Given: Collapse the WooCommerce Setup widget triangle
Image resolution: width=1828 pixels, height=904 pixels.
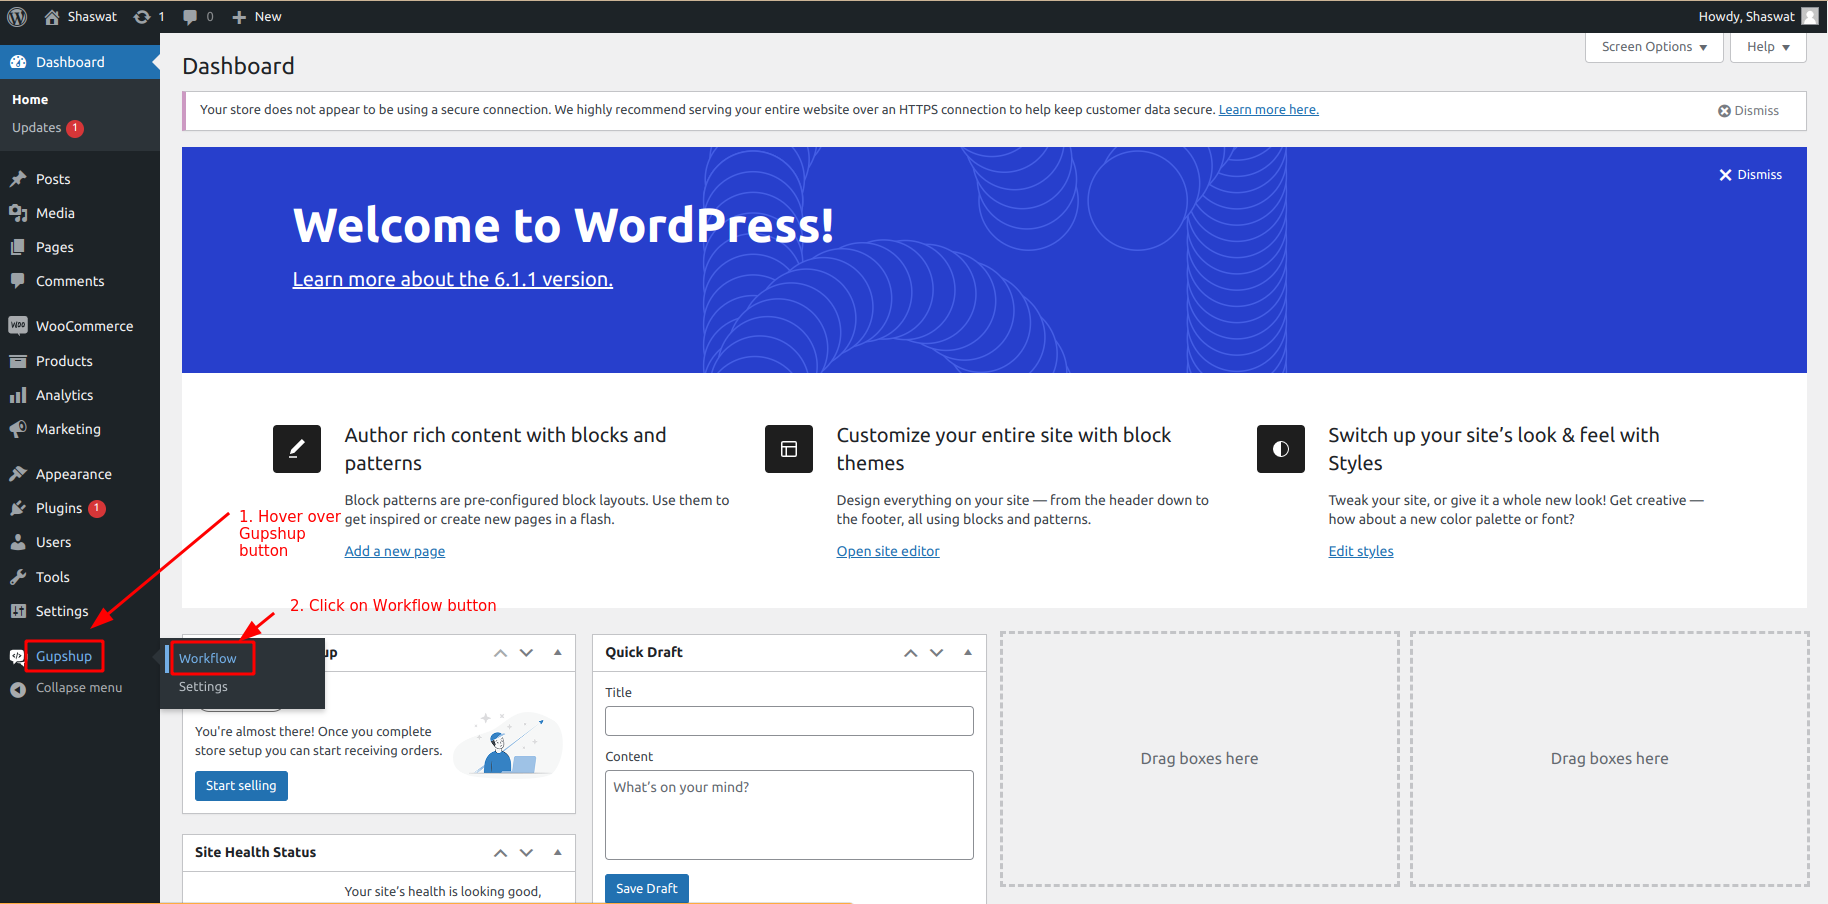Looking at the screenshot, I should coord(558,653).
